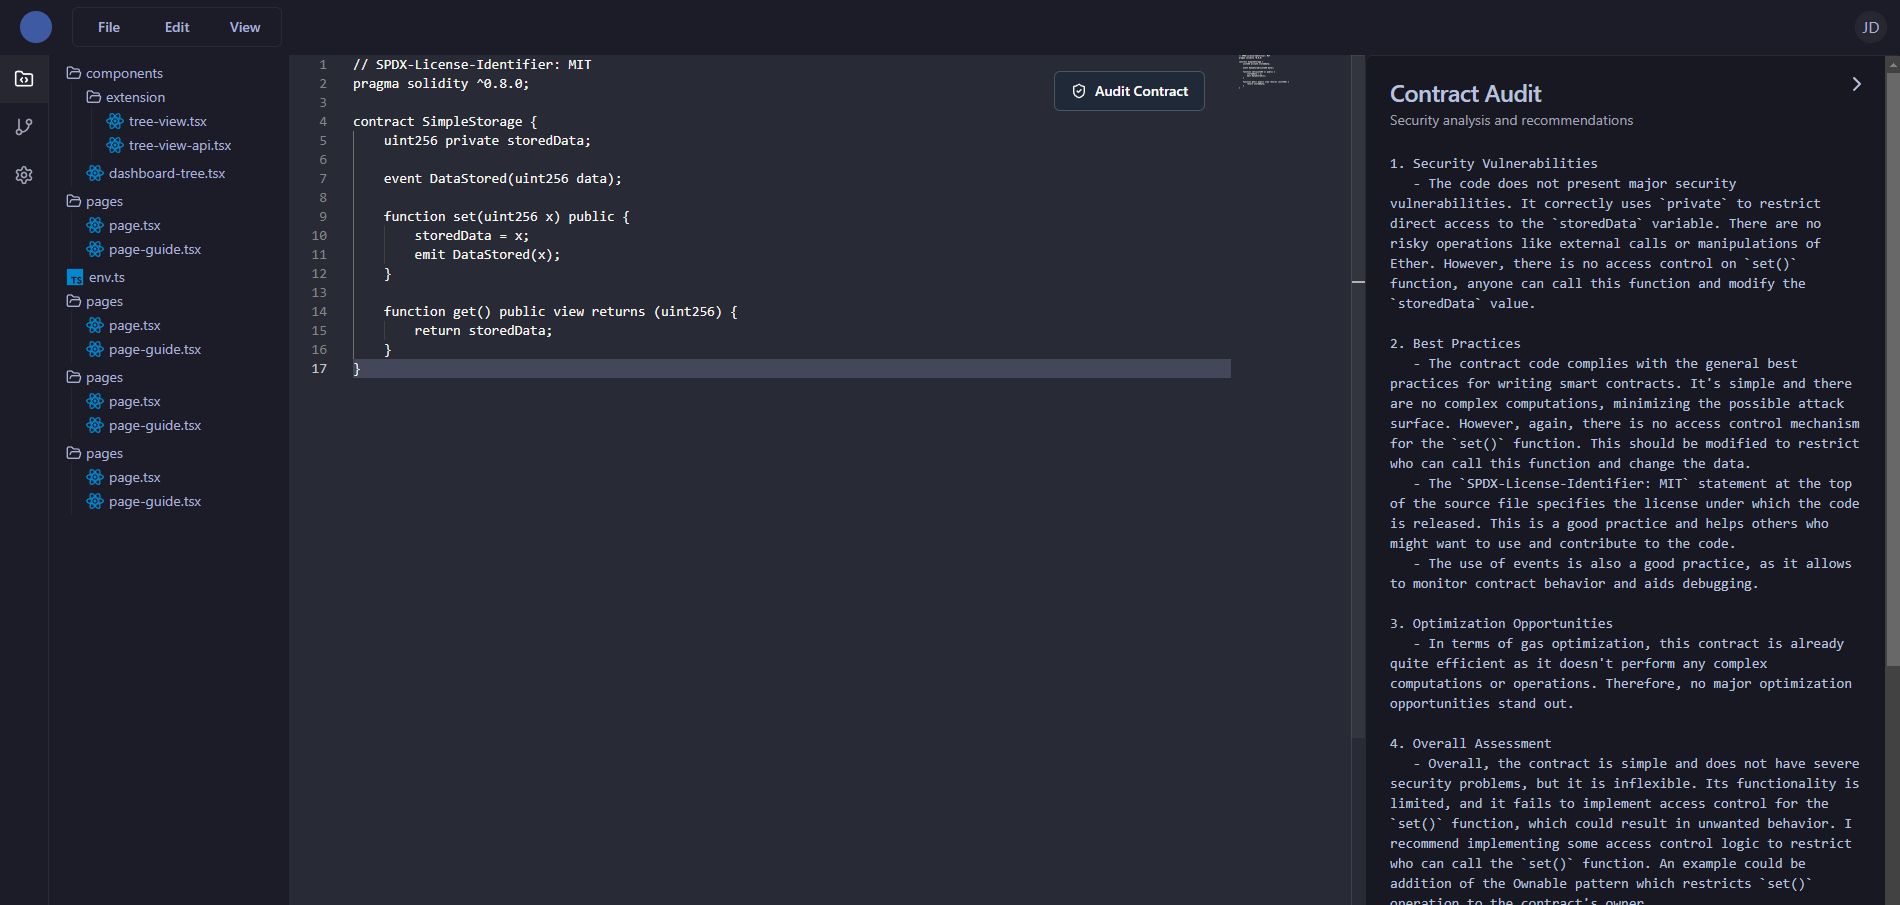
Task: Click 'function set(uint256 x) public {' line
Action: click(x=507, y=217)
